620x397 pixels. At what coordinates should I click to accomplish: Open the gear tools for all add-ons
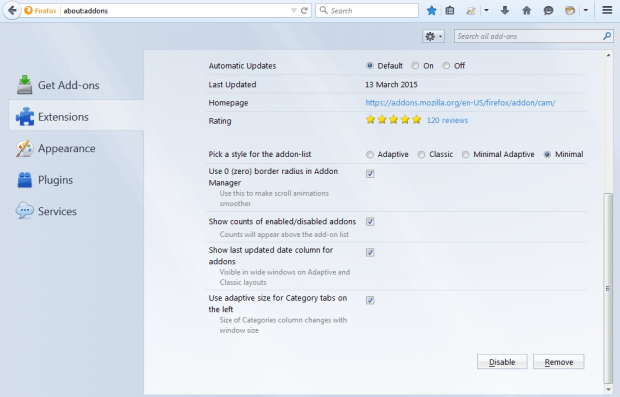click(433, 36)
